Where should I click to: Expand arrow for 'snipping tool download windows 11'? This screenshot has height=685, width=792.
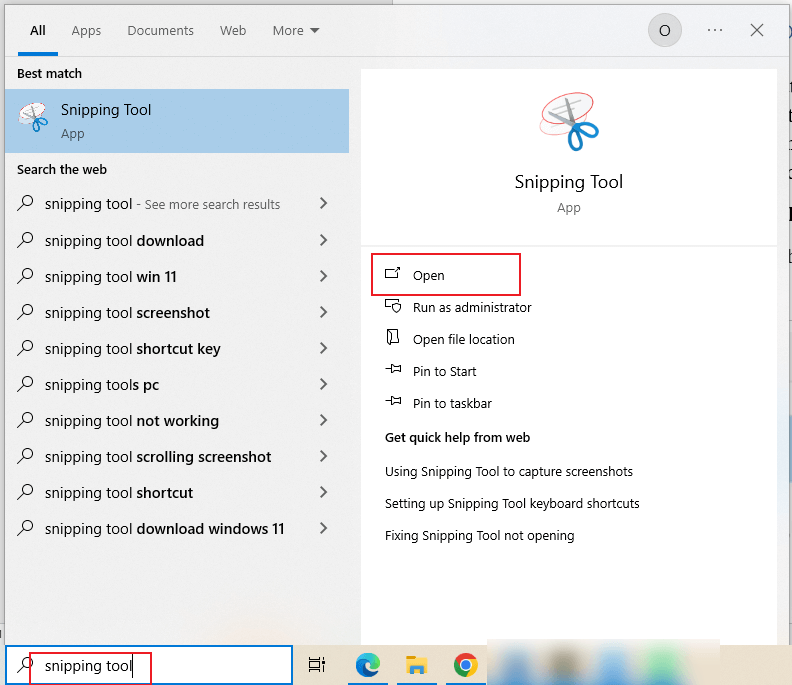tap(324, 528)
